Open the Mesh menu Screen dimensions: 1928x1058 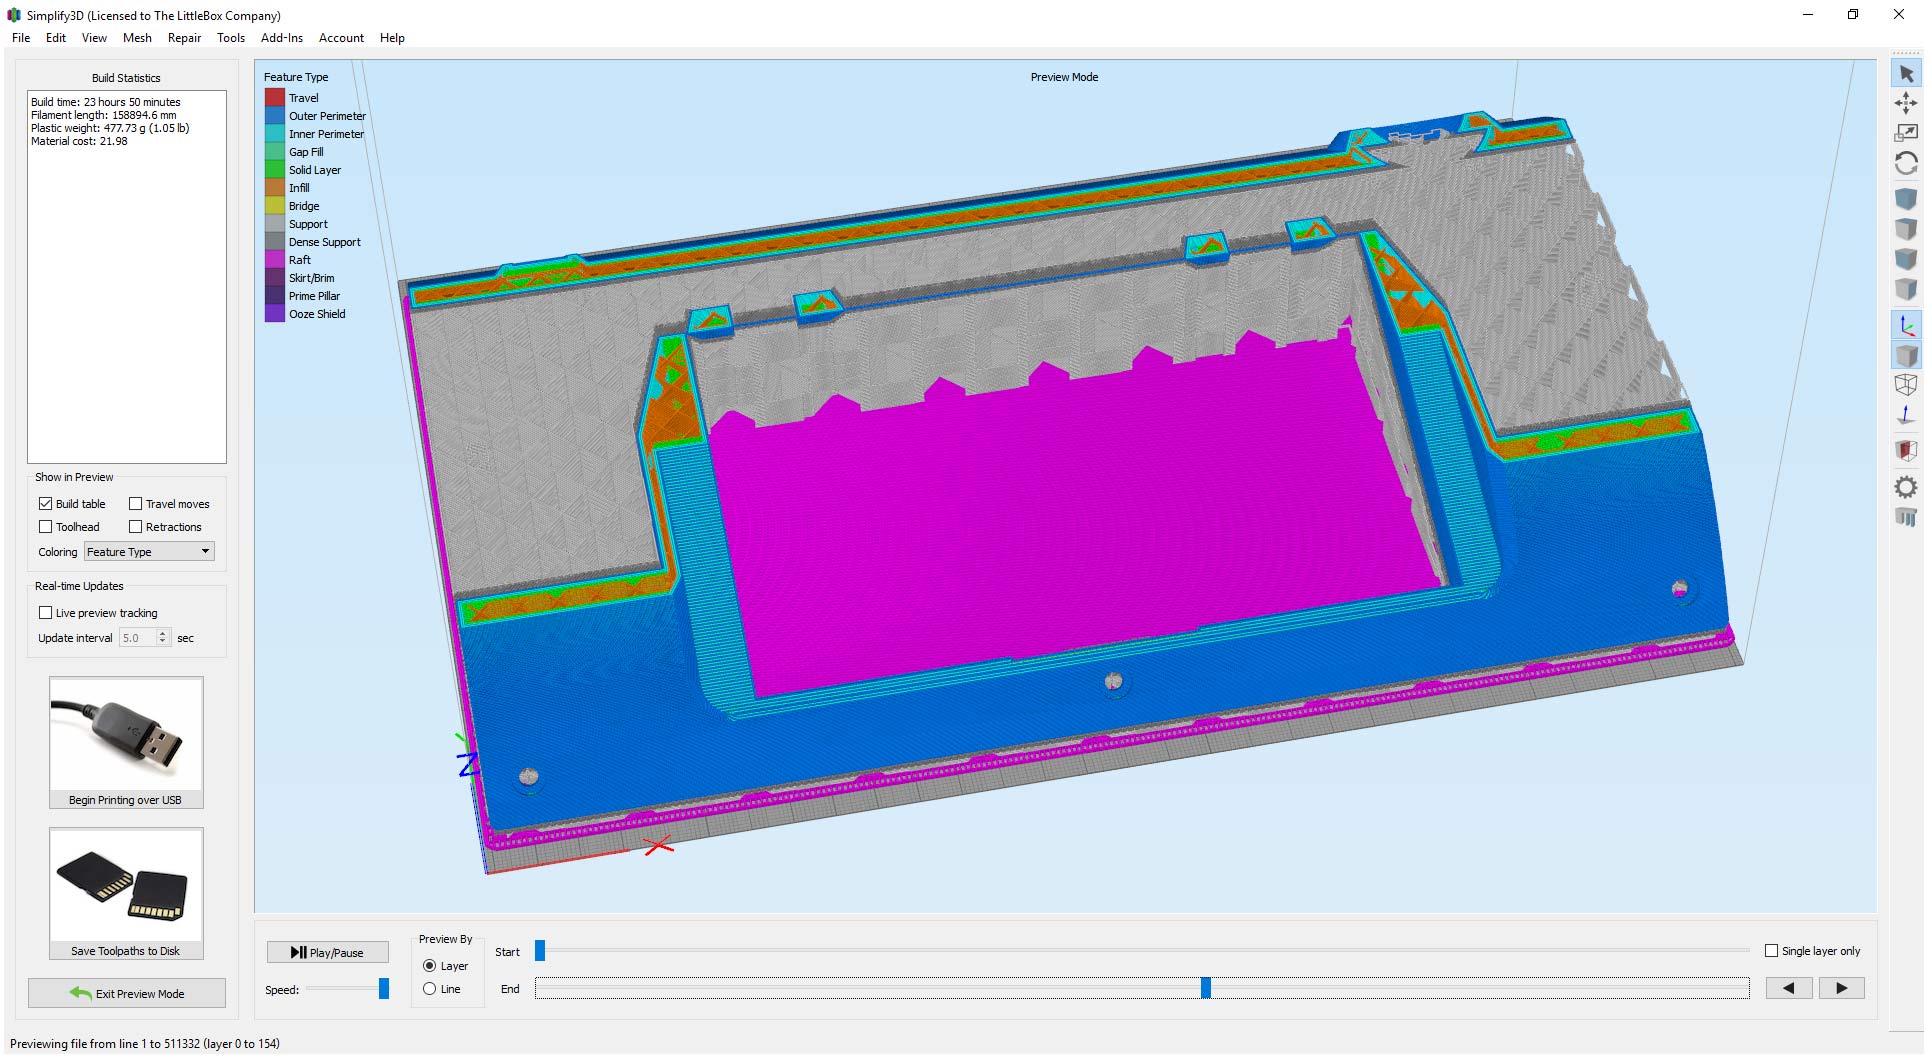coord(137,38)
